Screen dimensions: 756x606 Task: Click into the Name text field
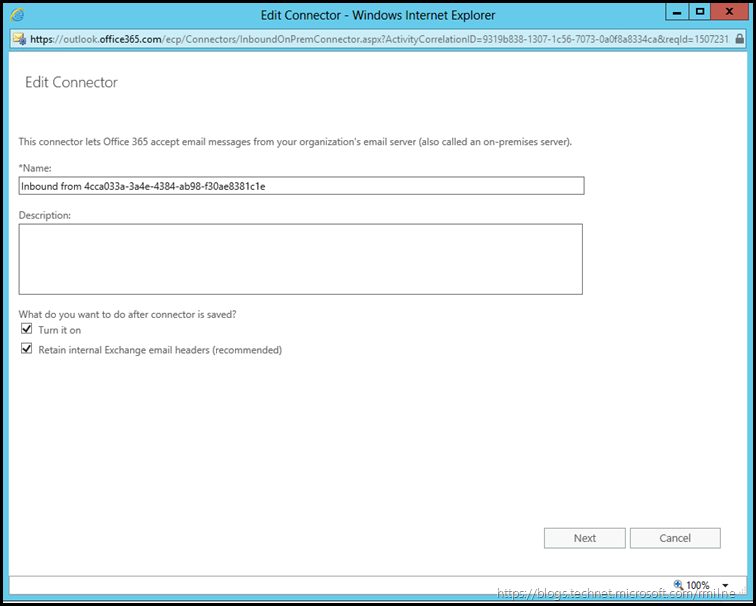point(301,186)
